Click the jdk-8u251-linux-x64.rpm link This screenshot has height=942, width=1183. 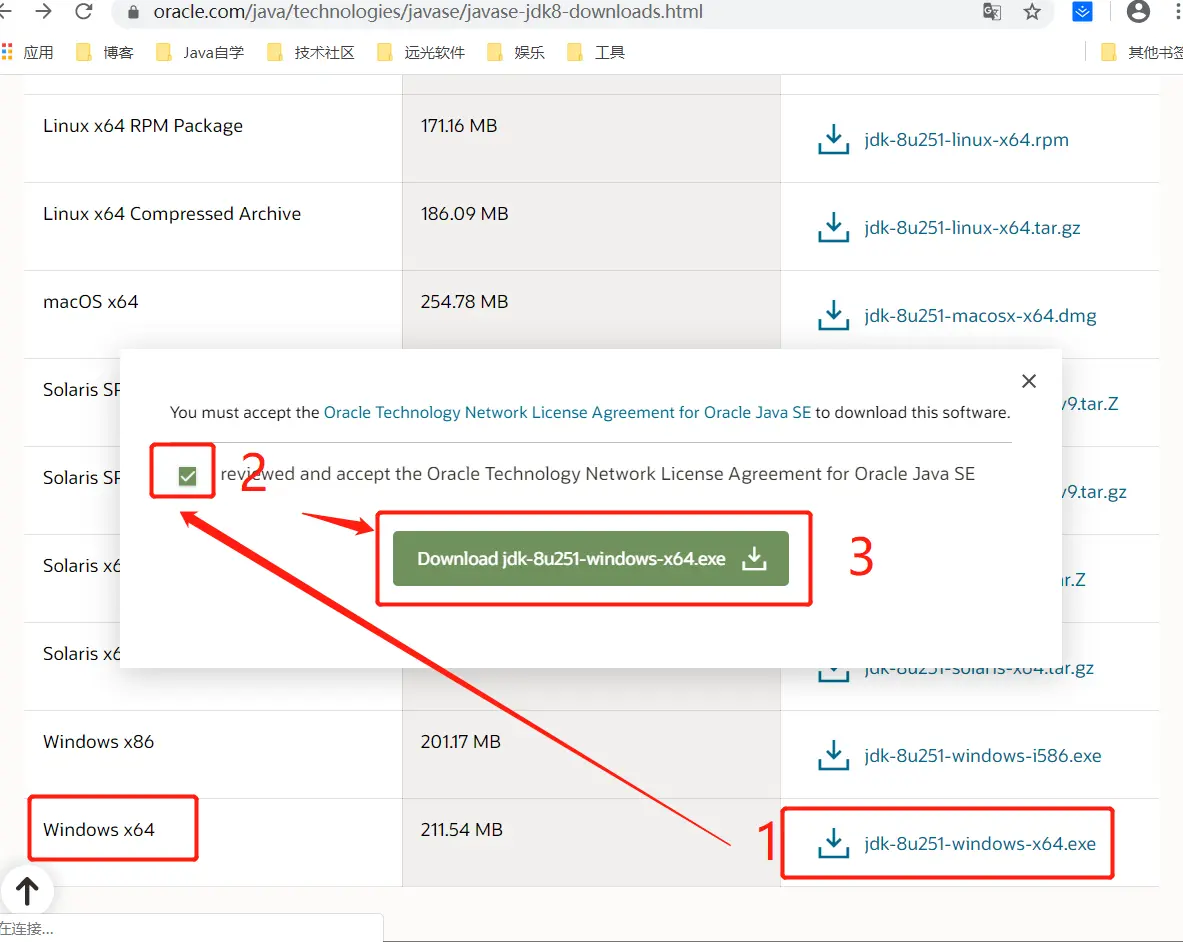(x=966, y=140)
